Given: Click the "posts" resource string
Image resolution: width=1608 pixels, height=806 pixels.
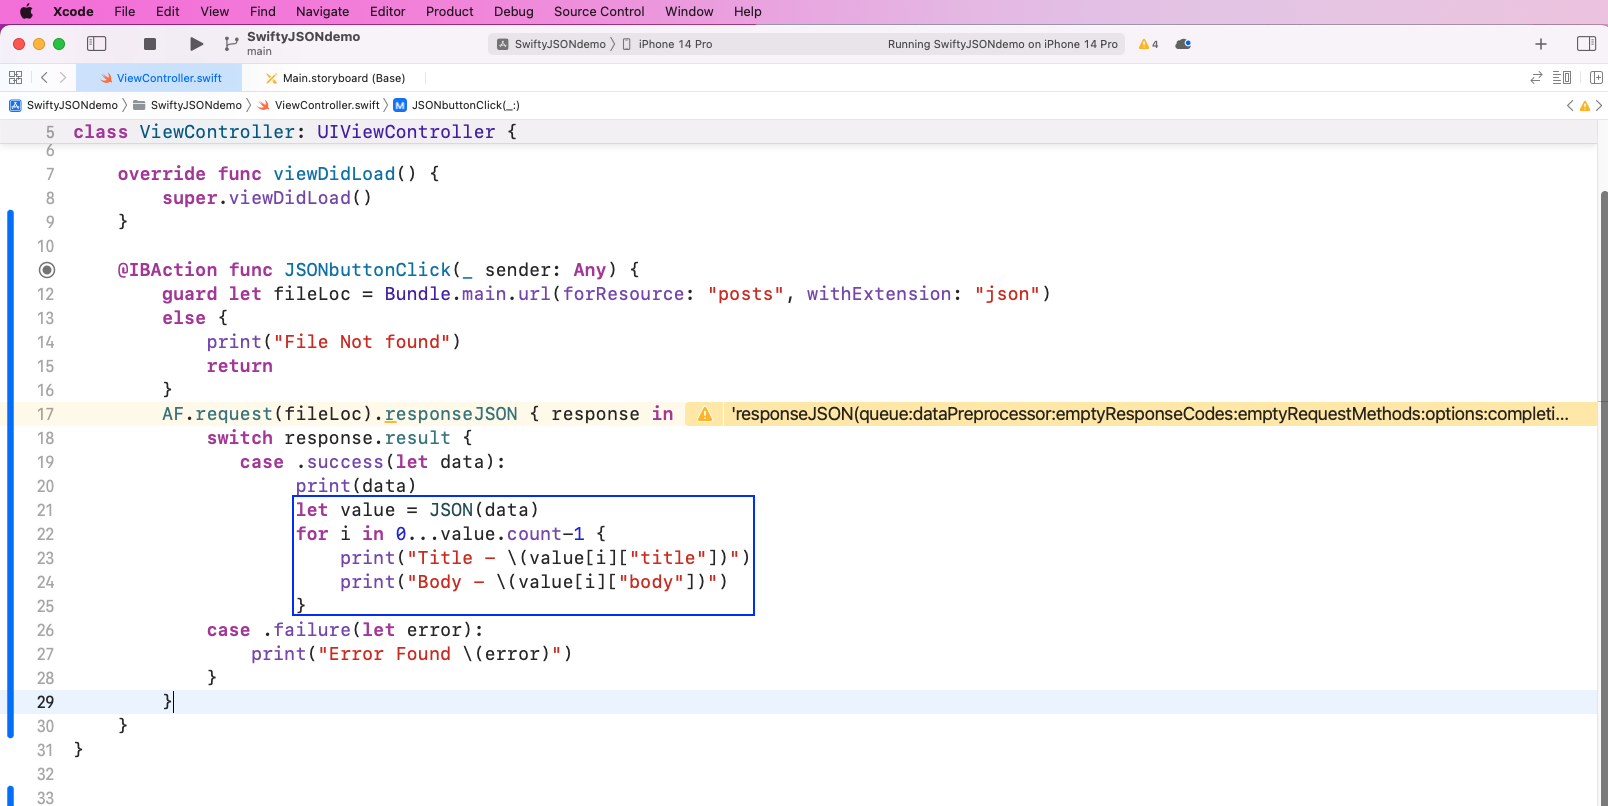Looking at the screenshot, I should click(746, 294).
